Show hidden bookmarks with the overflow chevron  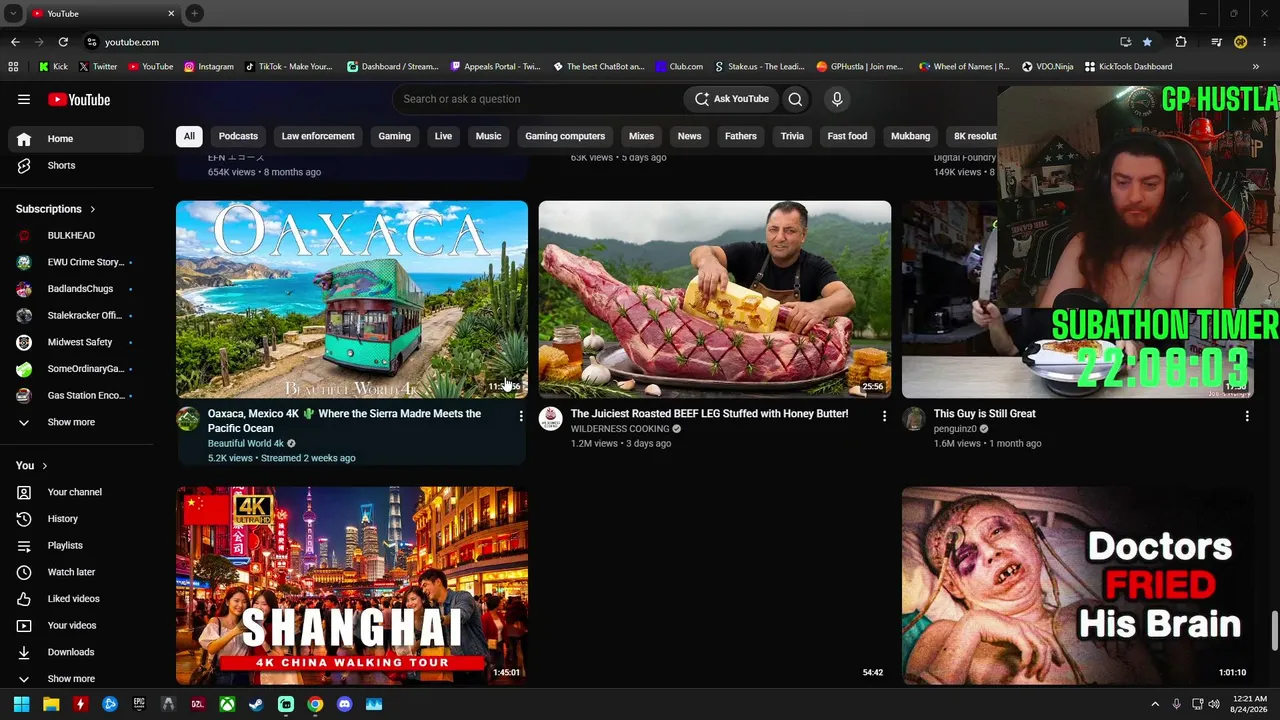point(1256,67)
